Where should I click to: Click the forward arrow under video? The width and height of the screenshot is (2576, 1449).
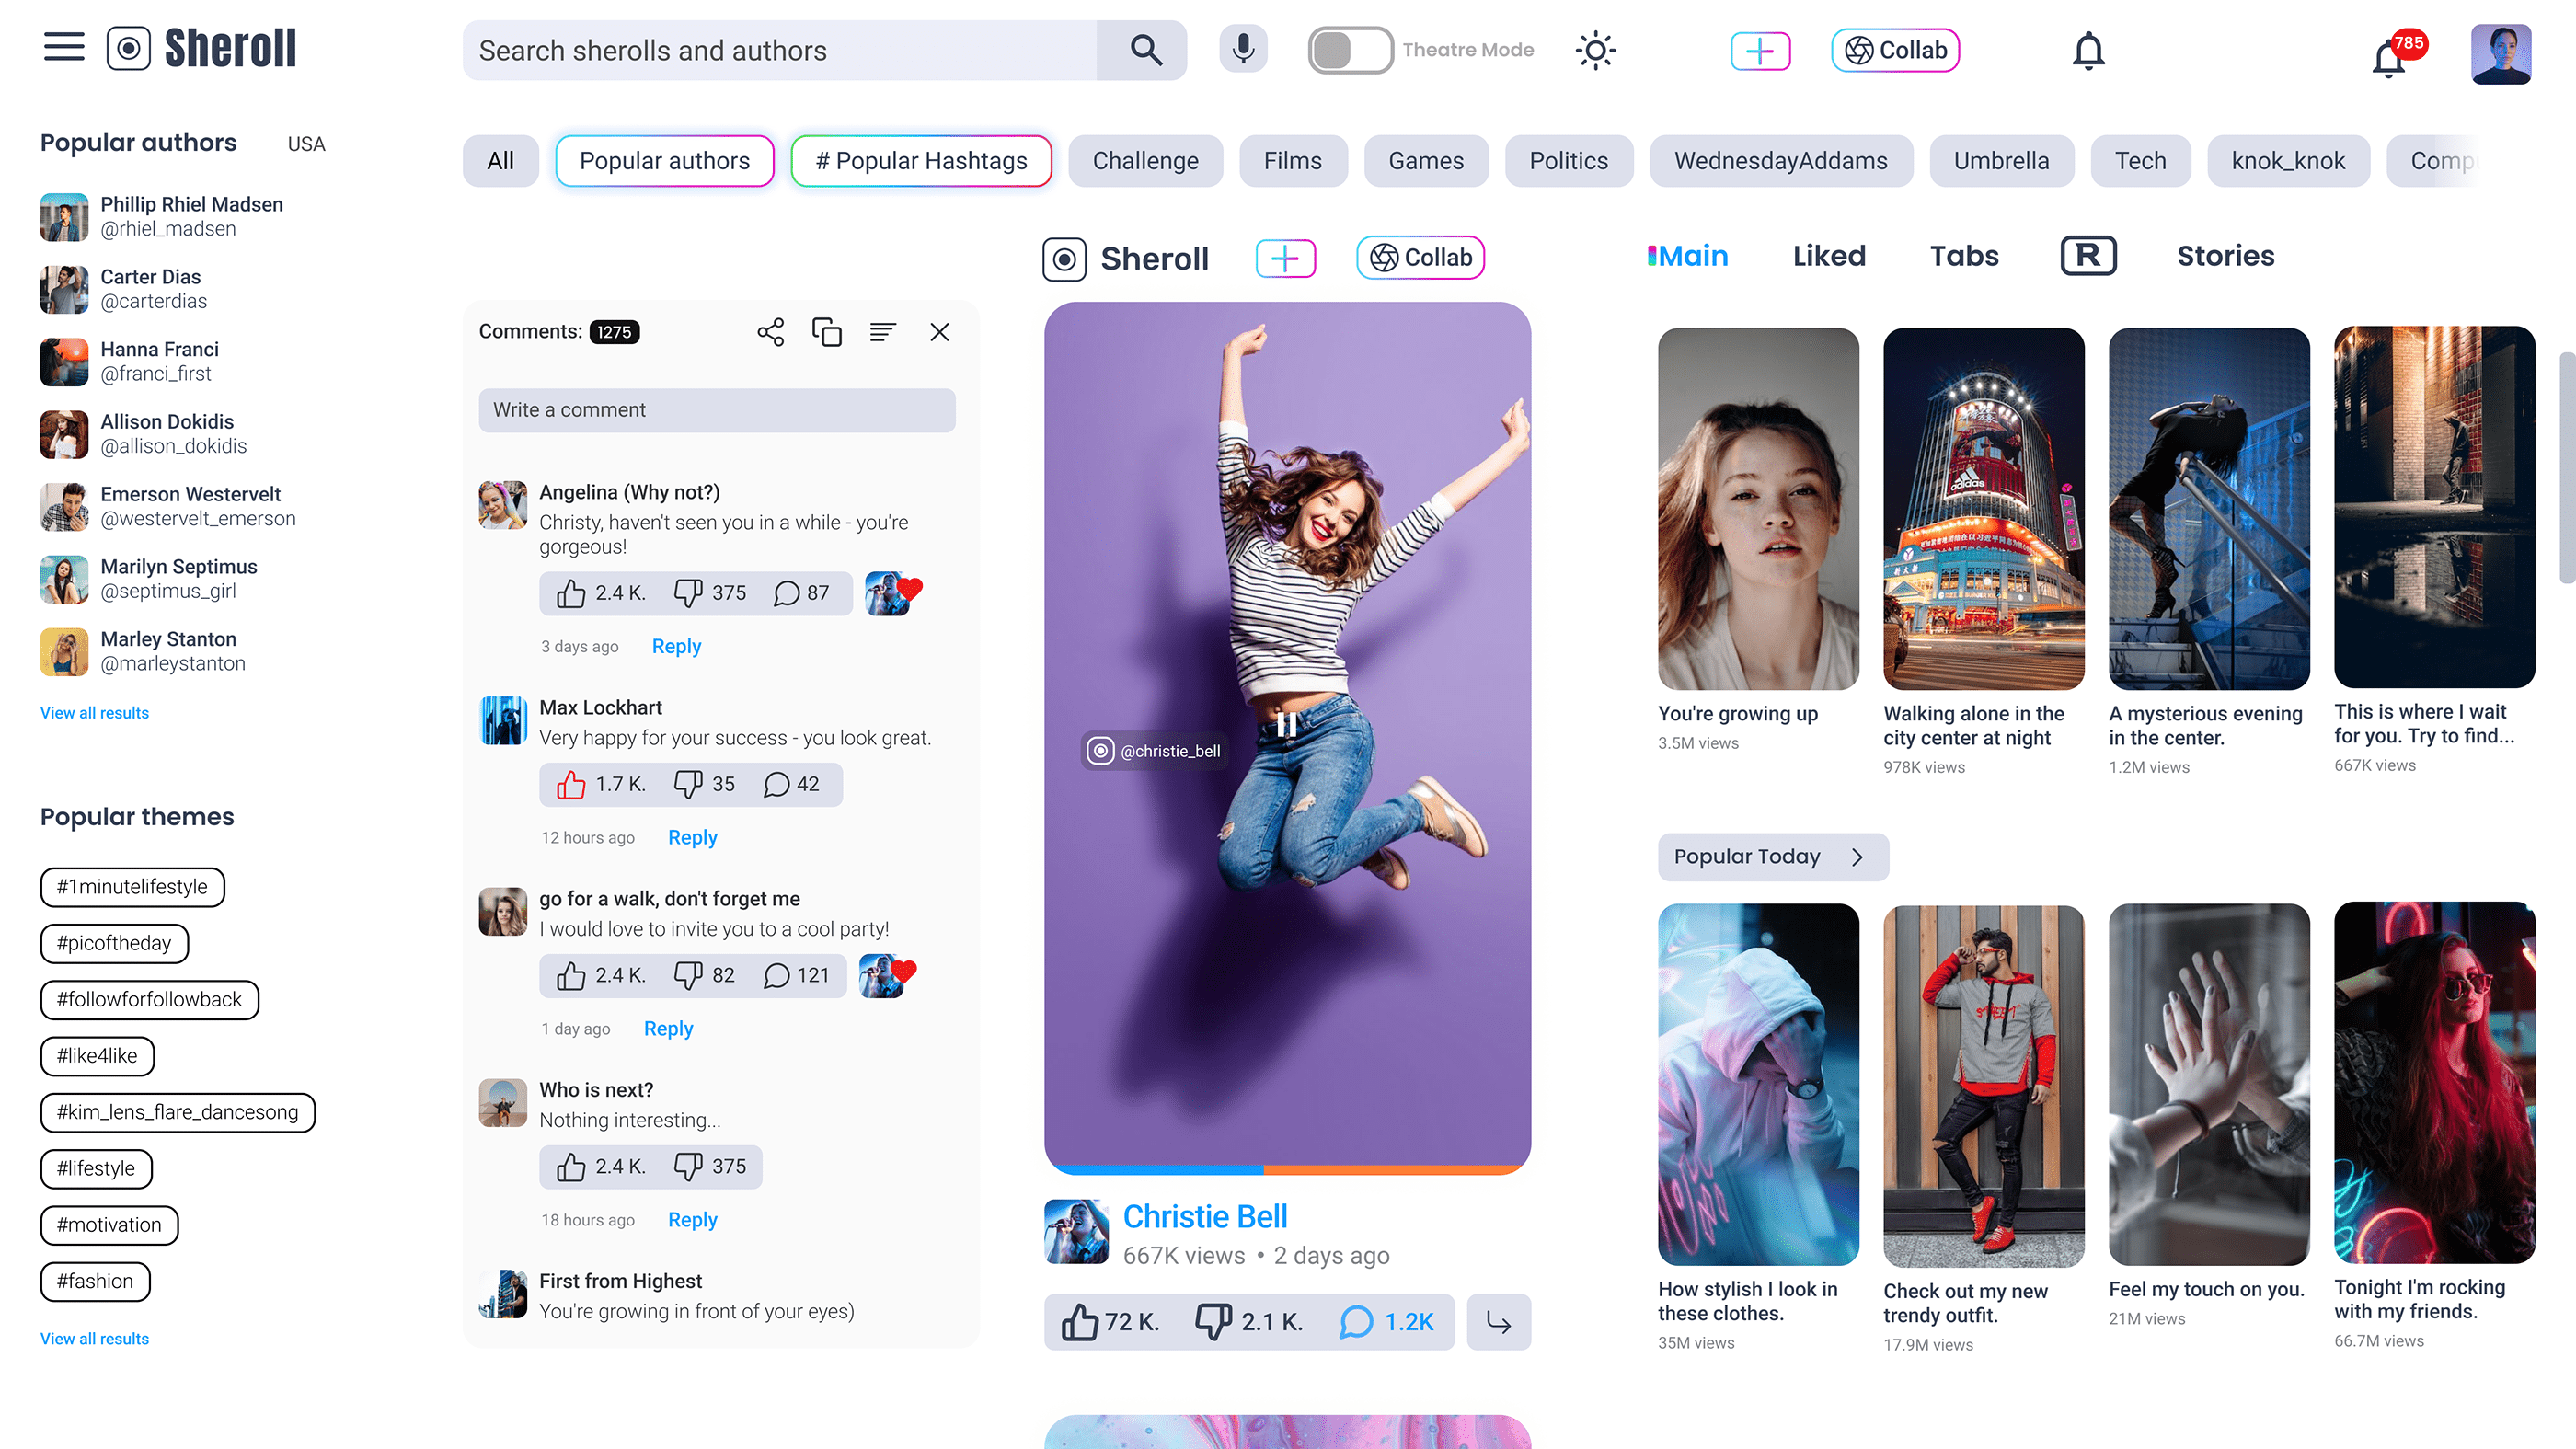(x=1498, y=1322)
